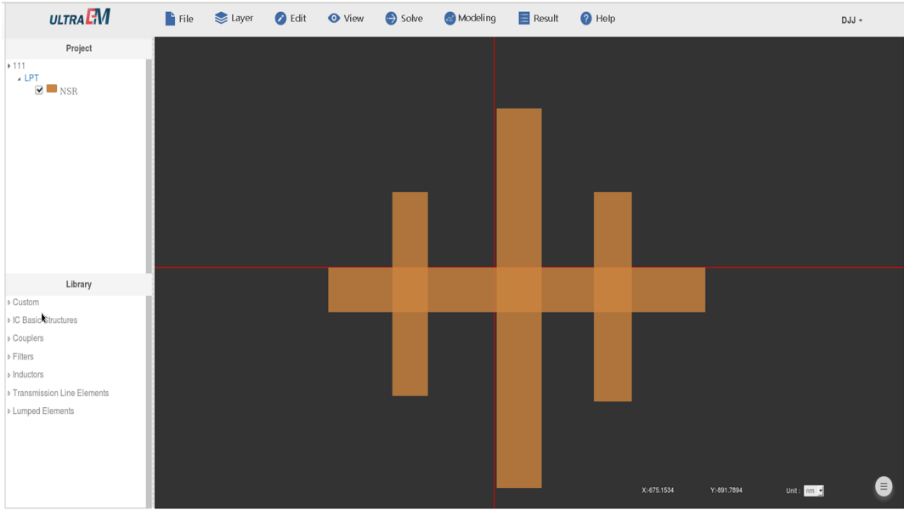Click the Modeling icon in toolbar
Viewport: 904px width, 510px height.
click(449, 18)
